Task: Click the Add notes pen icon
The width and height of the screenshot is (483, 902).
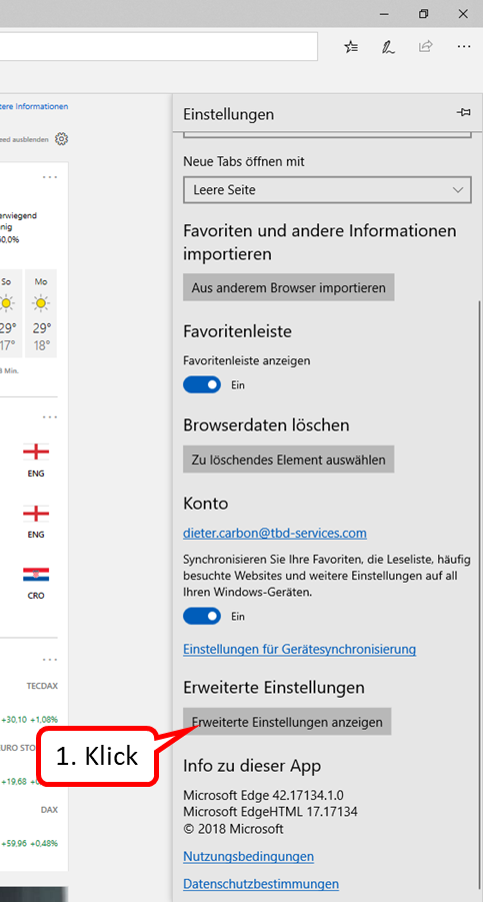Action: point(388,47)
